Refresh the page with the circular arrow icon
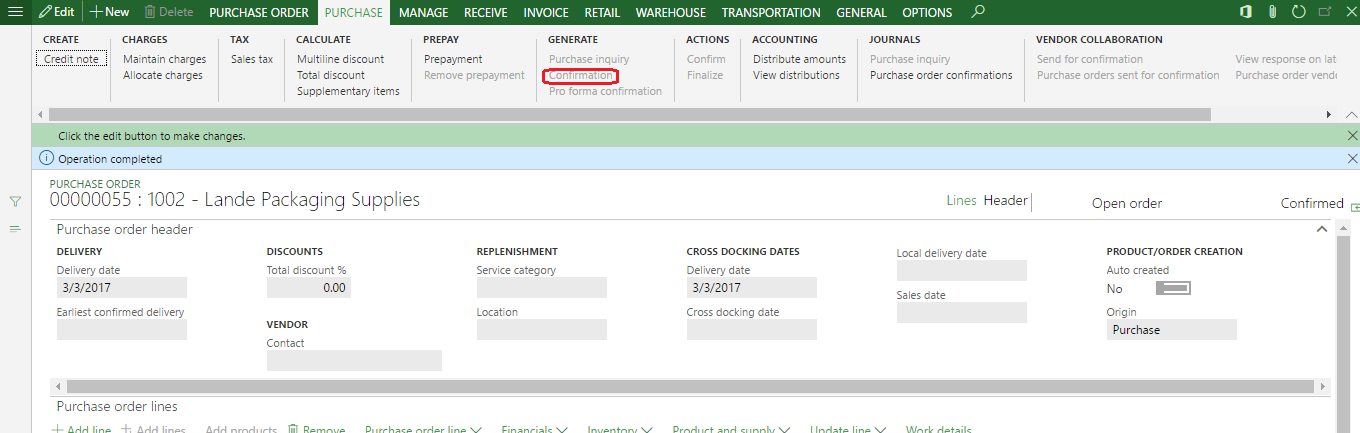Viewport: 1360px width, 433px height. click(1298, 12)
